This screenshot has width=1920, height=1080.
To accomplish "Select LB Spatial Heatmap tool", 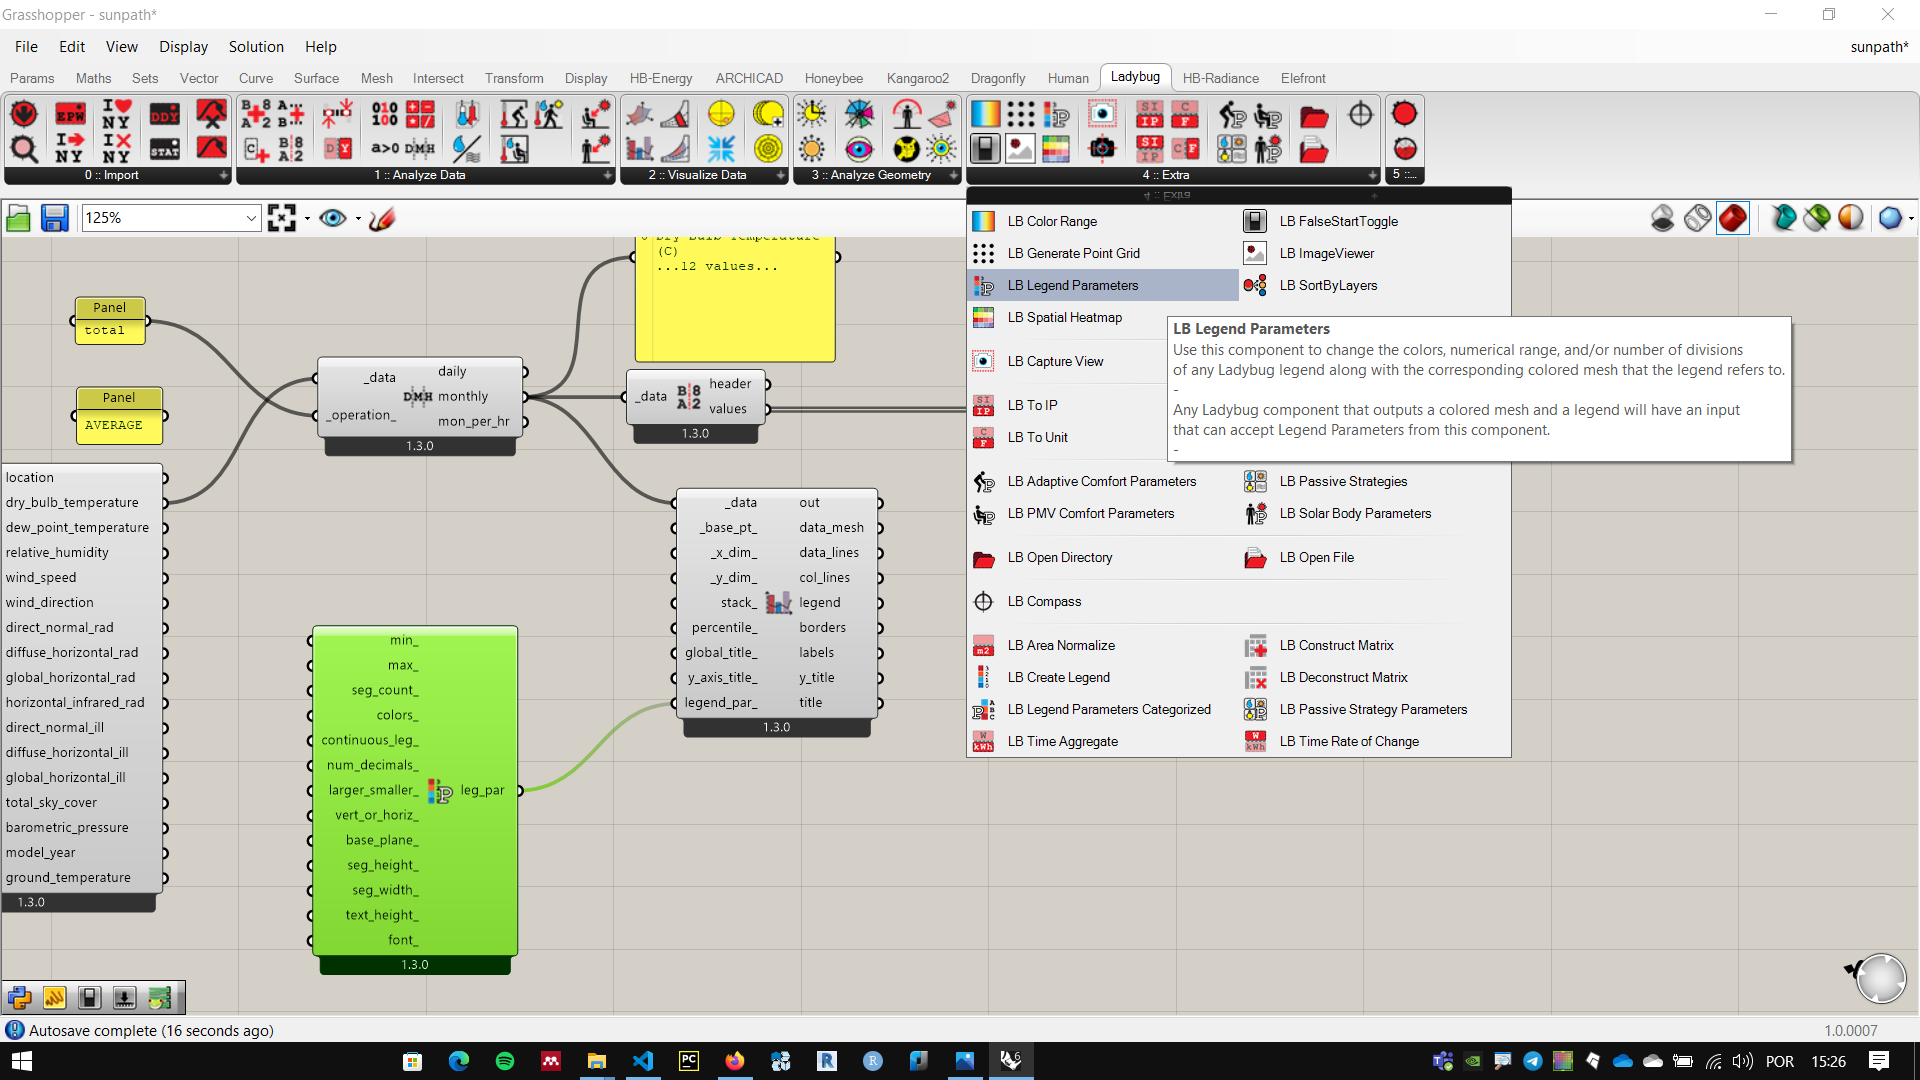I will point(1063,316).
